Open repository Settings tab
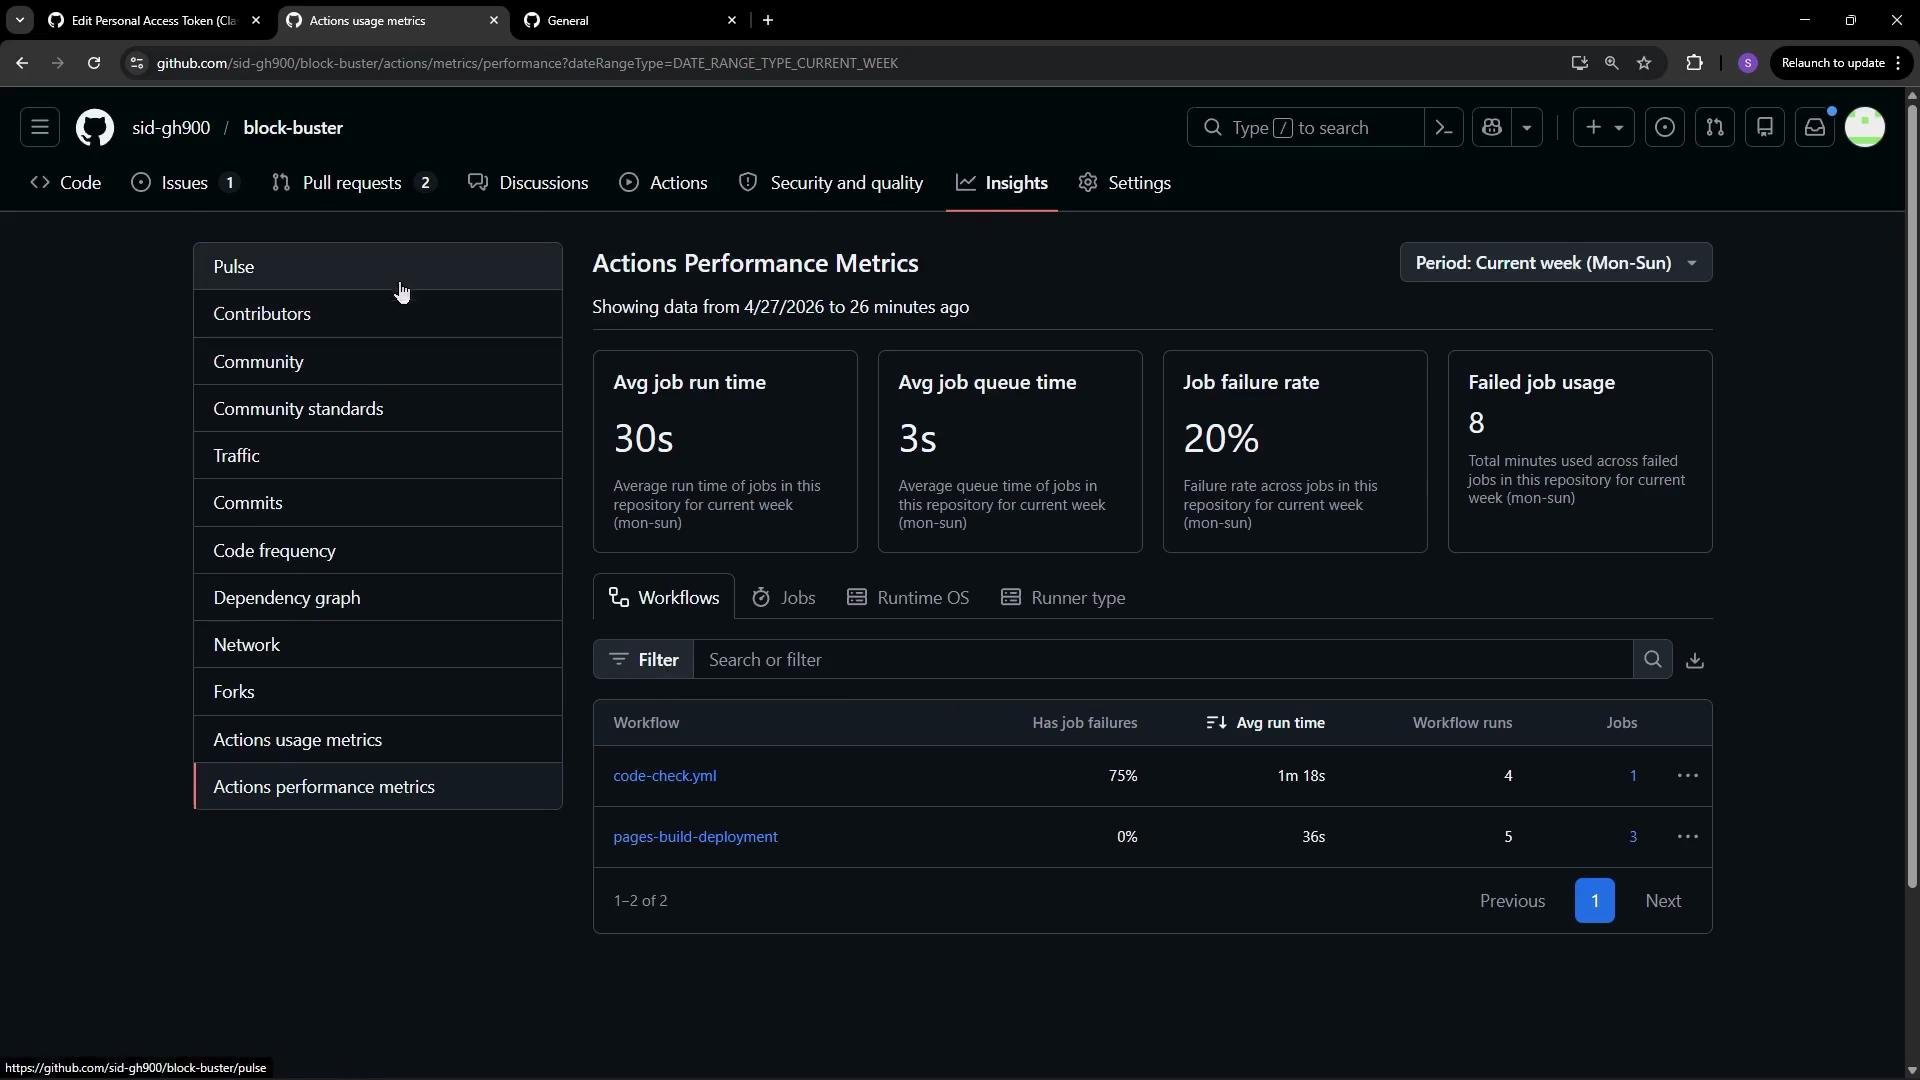 pos(1125,183)
